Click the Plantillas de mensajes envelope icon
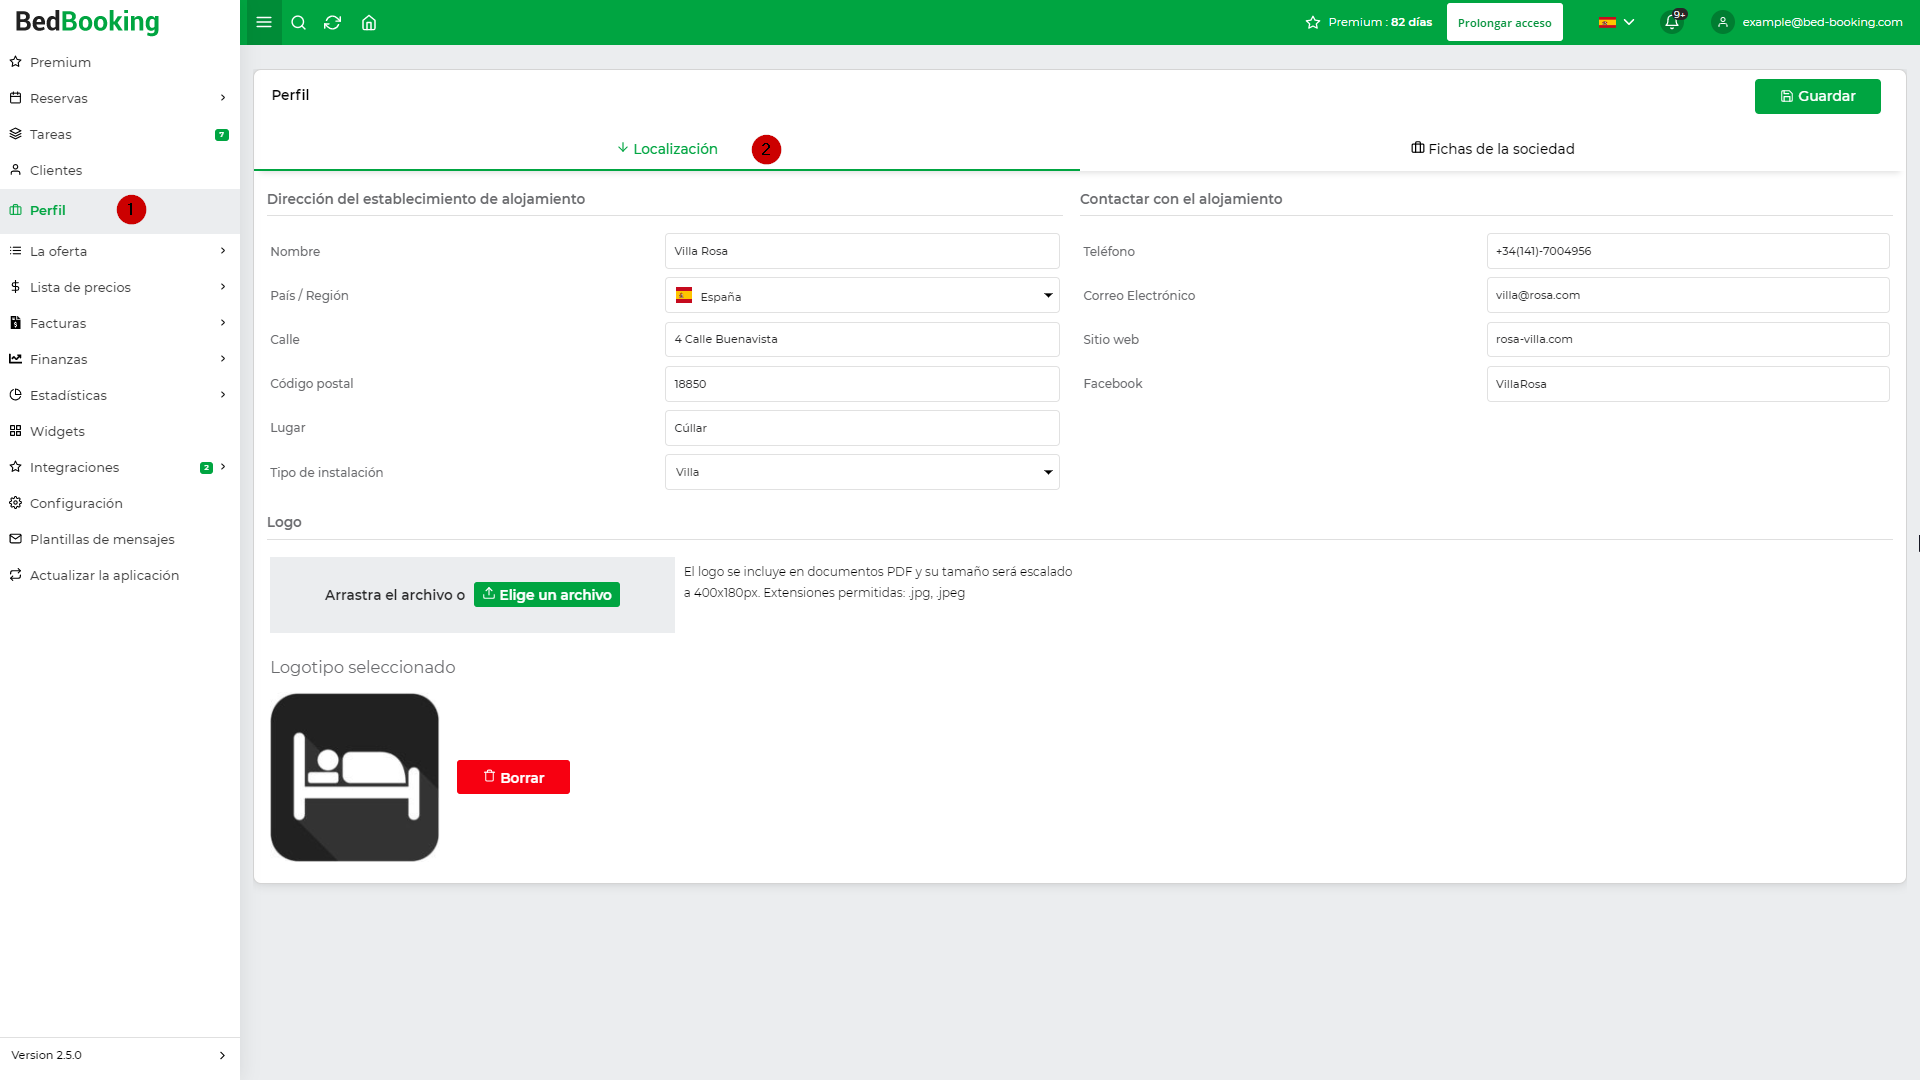Screen dimensions: 1920x1080 click(15, 539)
